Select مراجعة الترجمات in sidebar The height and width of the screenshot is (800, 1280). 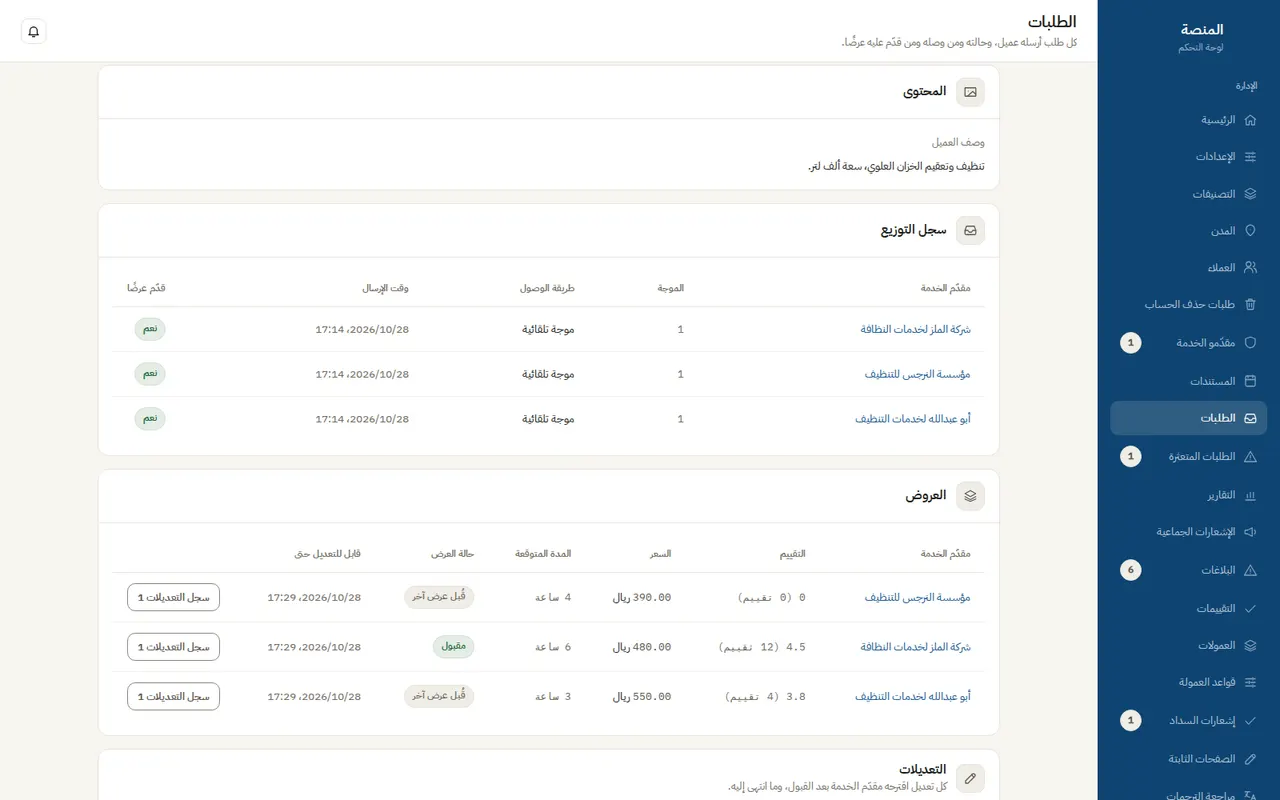pyautogui.click(x=1188, y=794)
